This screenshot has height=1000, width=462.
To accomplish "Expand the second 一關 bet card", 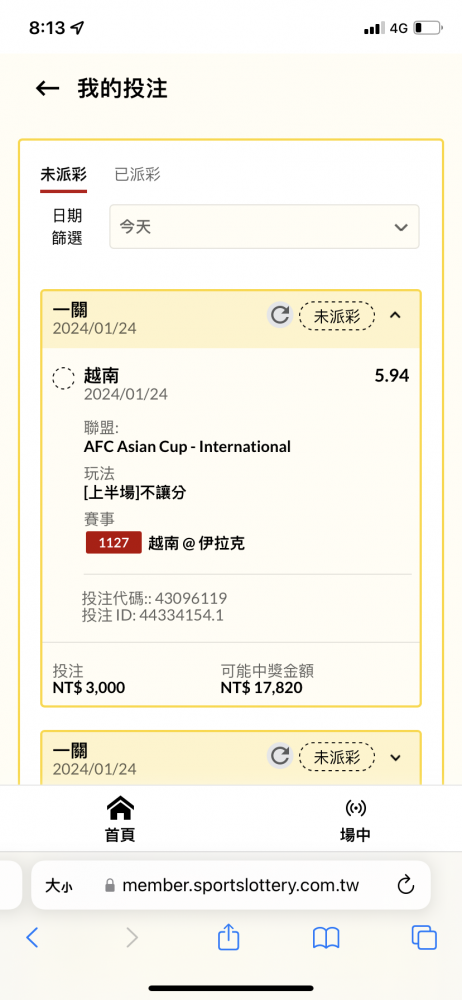I will (x=395, y=758).
